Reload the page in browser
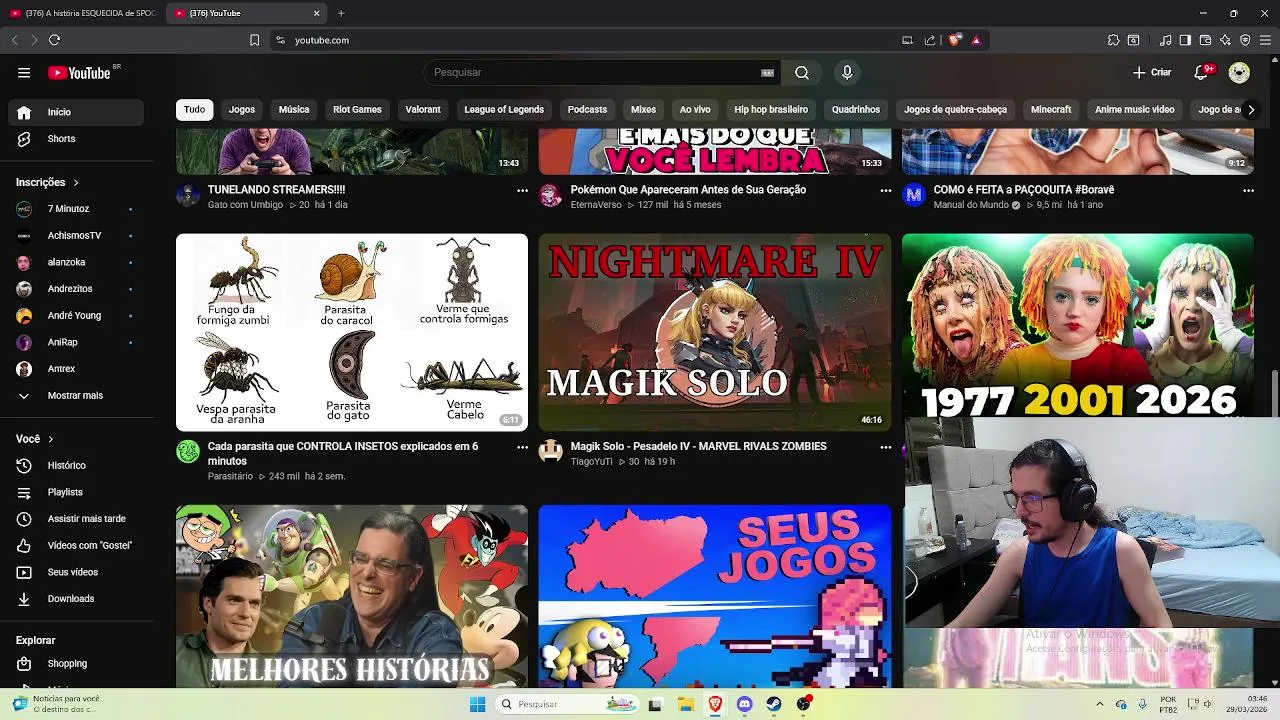Screen dimensions: 1280x720 coord(54,40)
